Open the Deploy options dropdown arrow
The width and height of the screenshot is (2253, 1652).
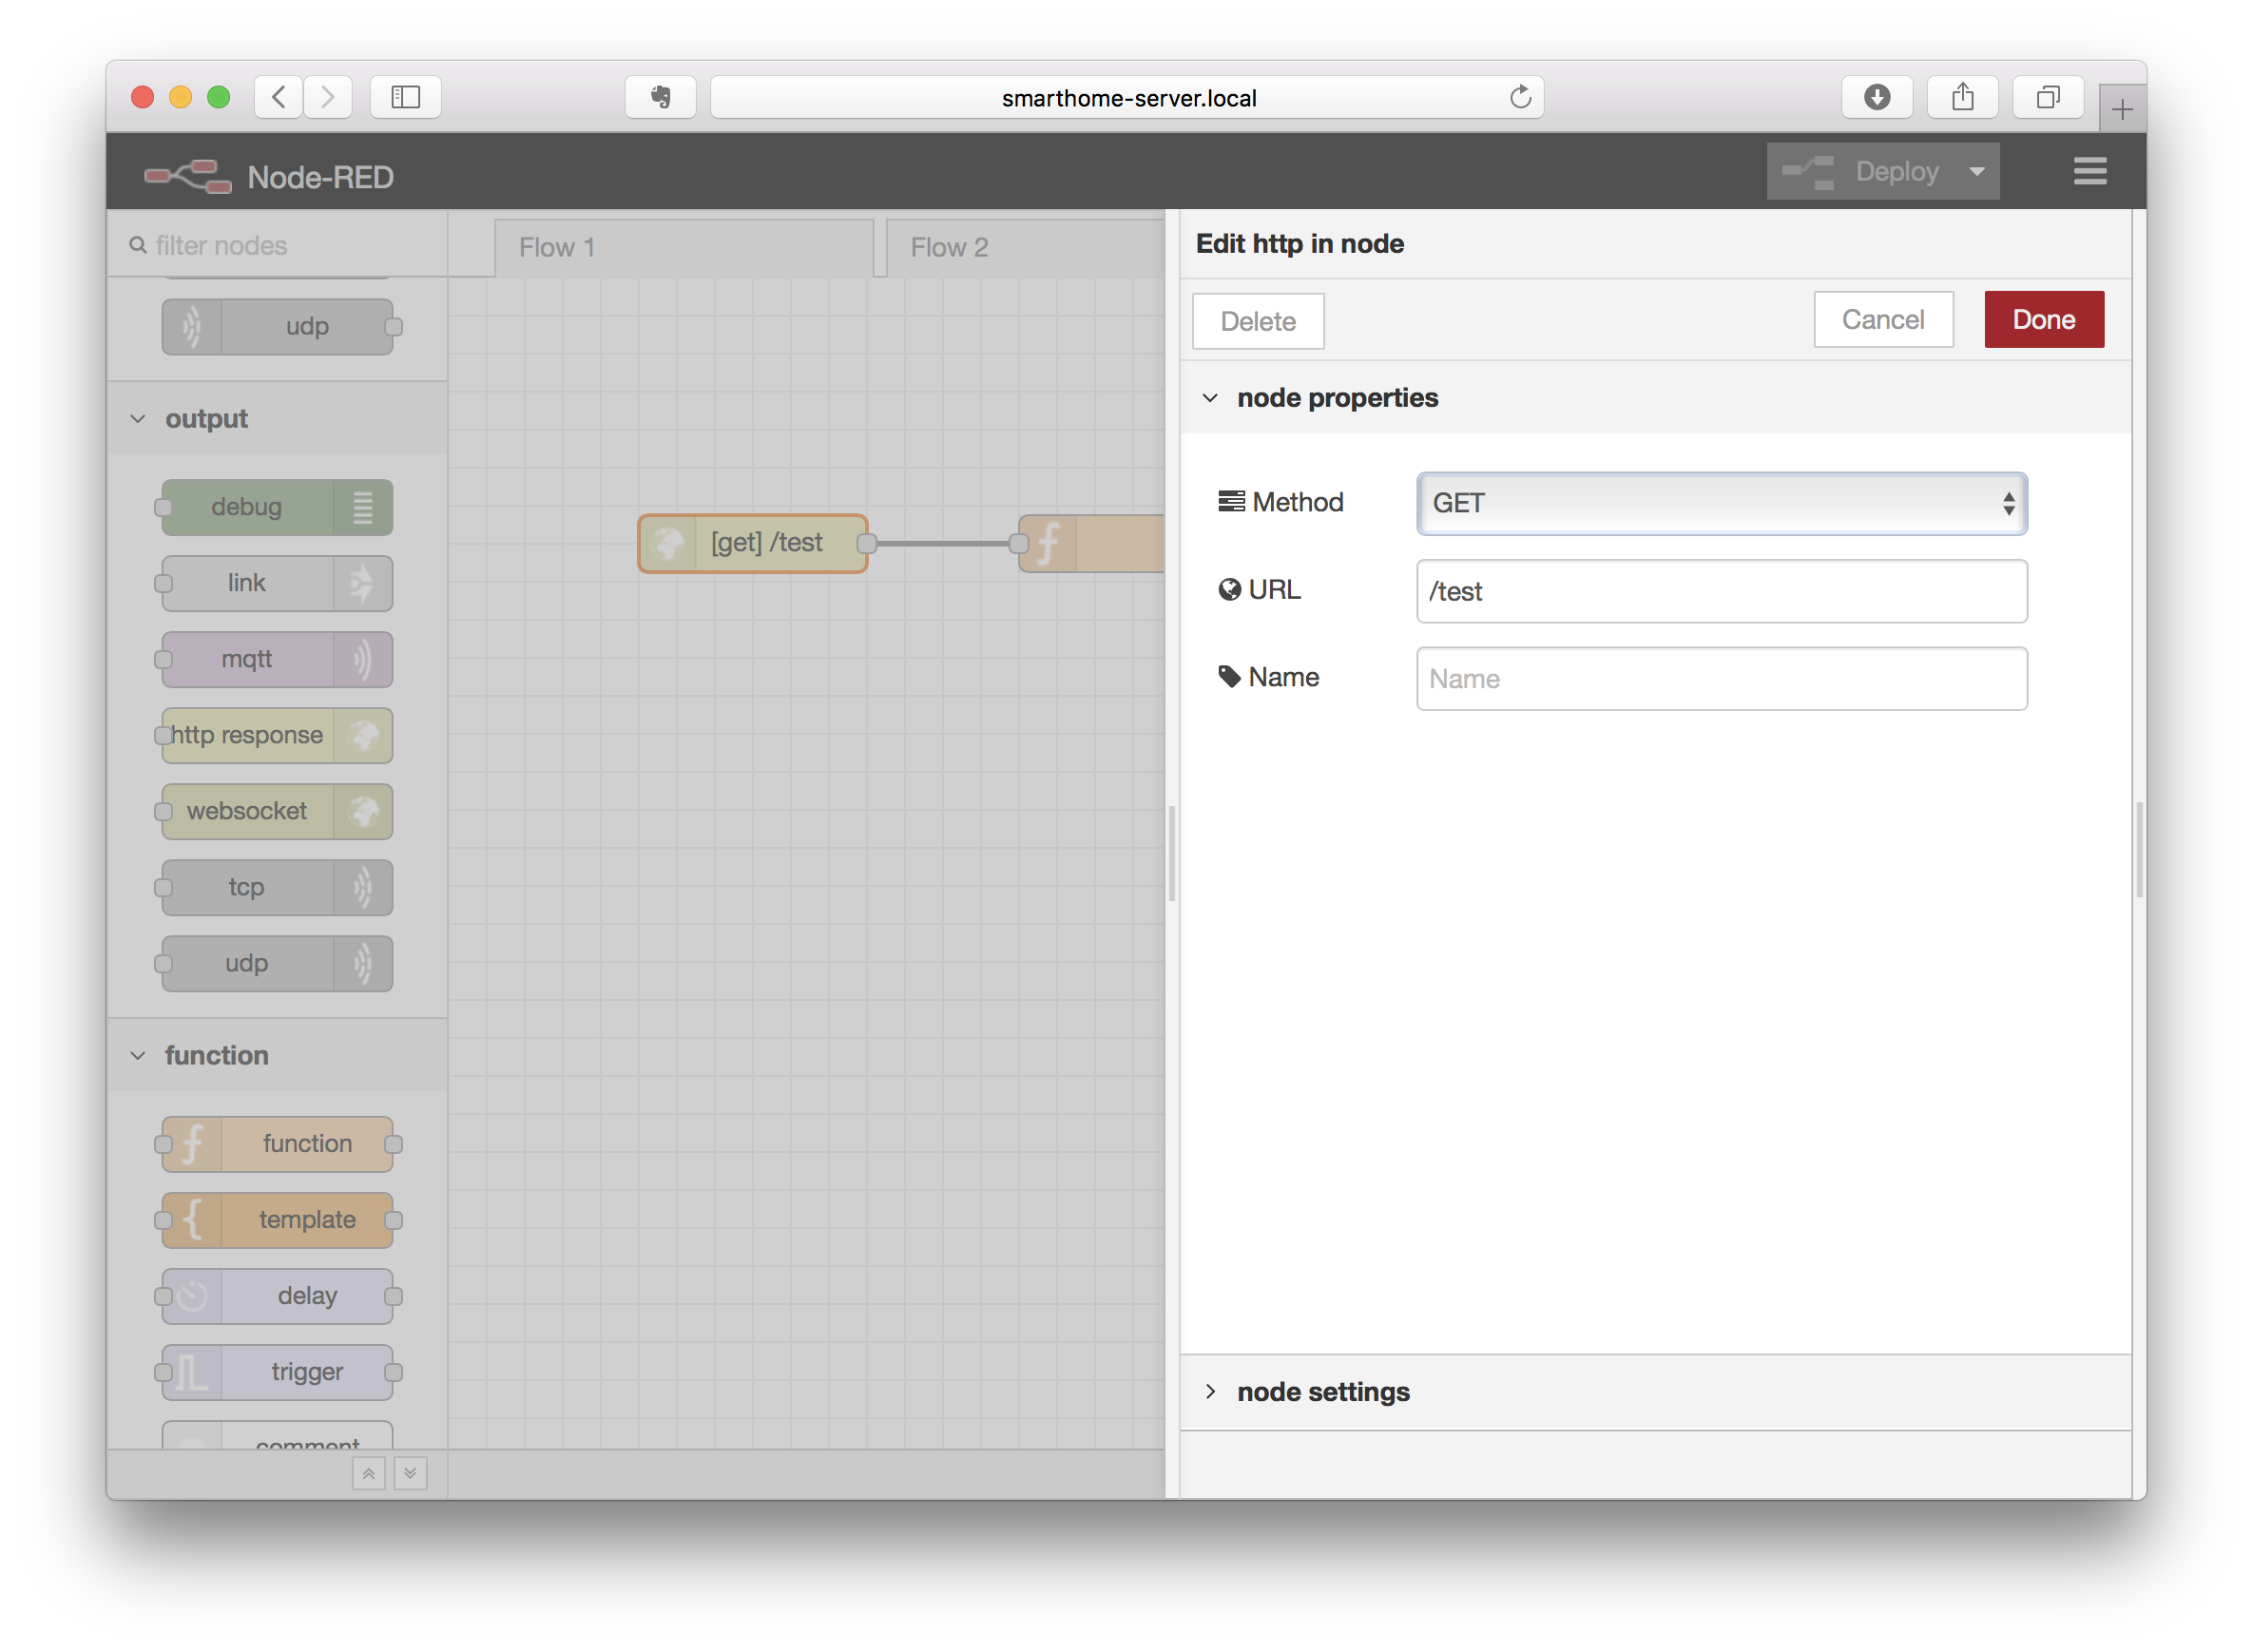1977,171
